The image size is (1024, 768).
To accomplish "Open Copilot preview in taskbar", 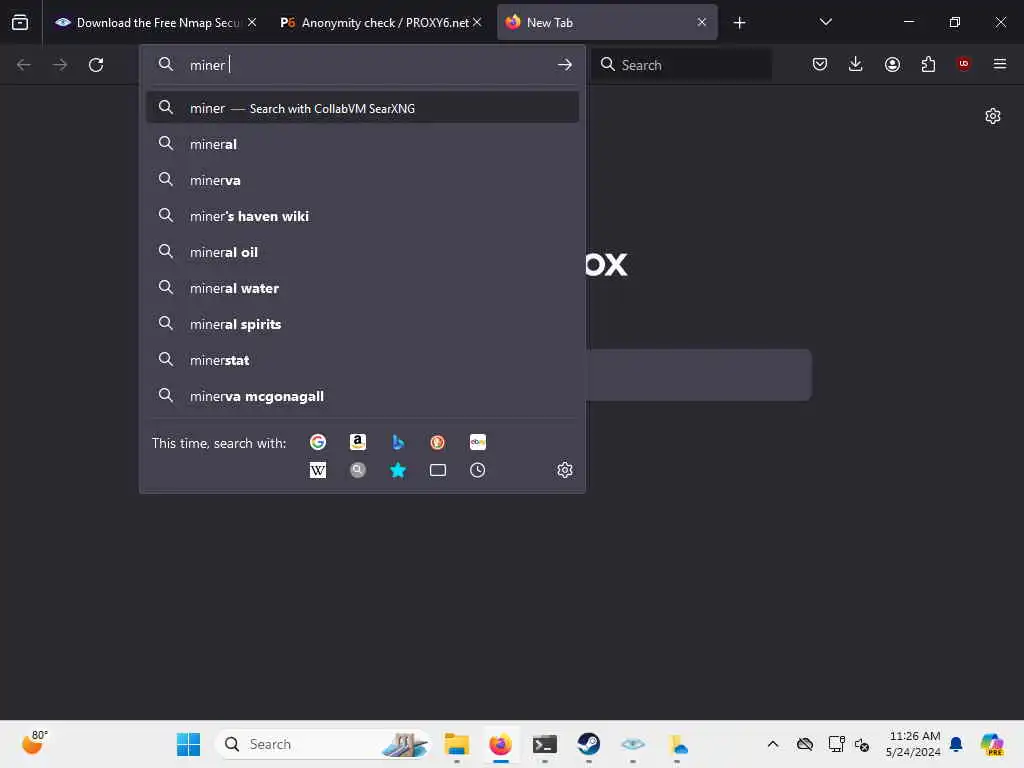I will coord(991,744).
